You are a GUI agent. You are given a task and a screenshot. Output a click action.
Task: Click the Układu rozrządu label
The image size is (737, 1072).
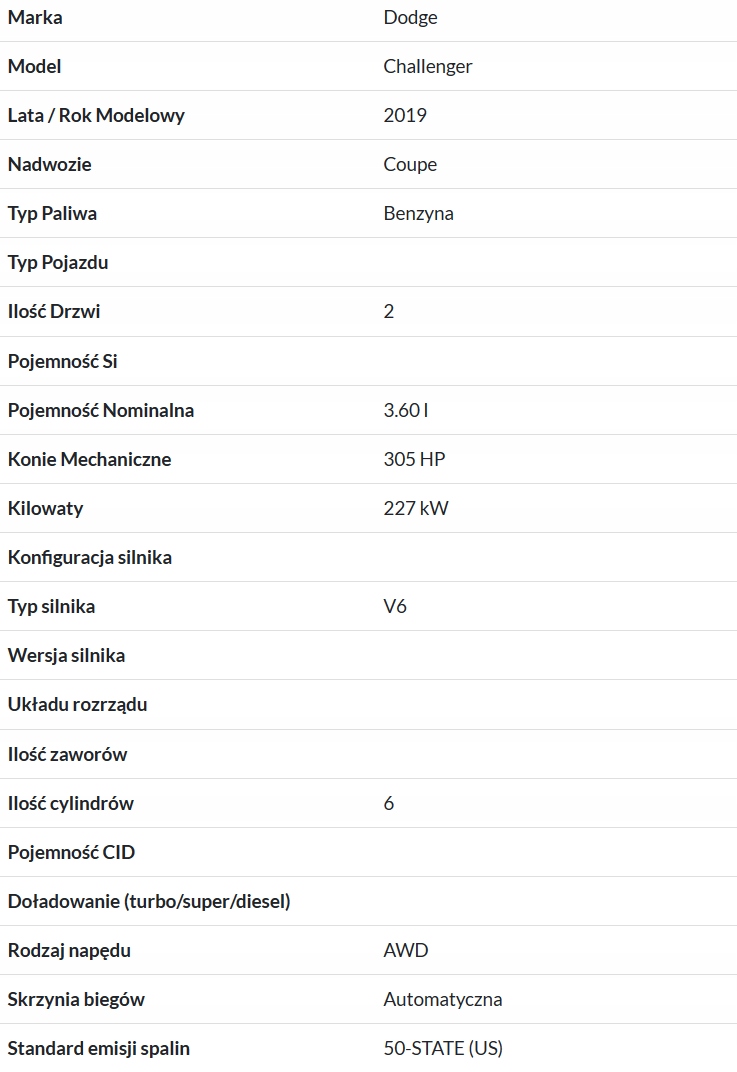click(x=77, y=704)
